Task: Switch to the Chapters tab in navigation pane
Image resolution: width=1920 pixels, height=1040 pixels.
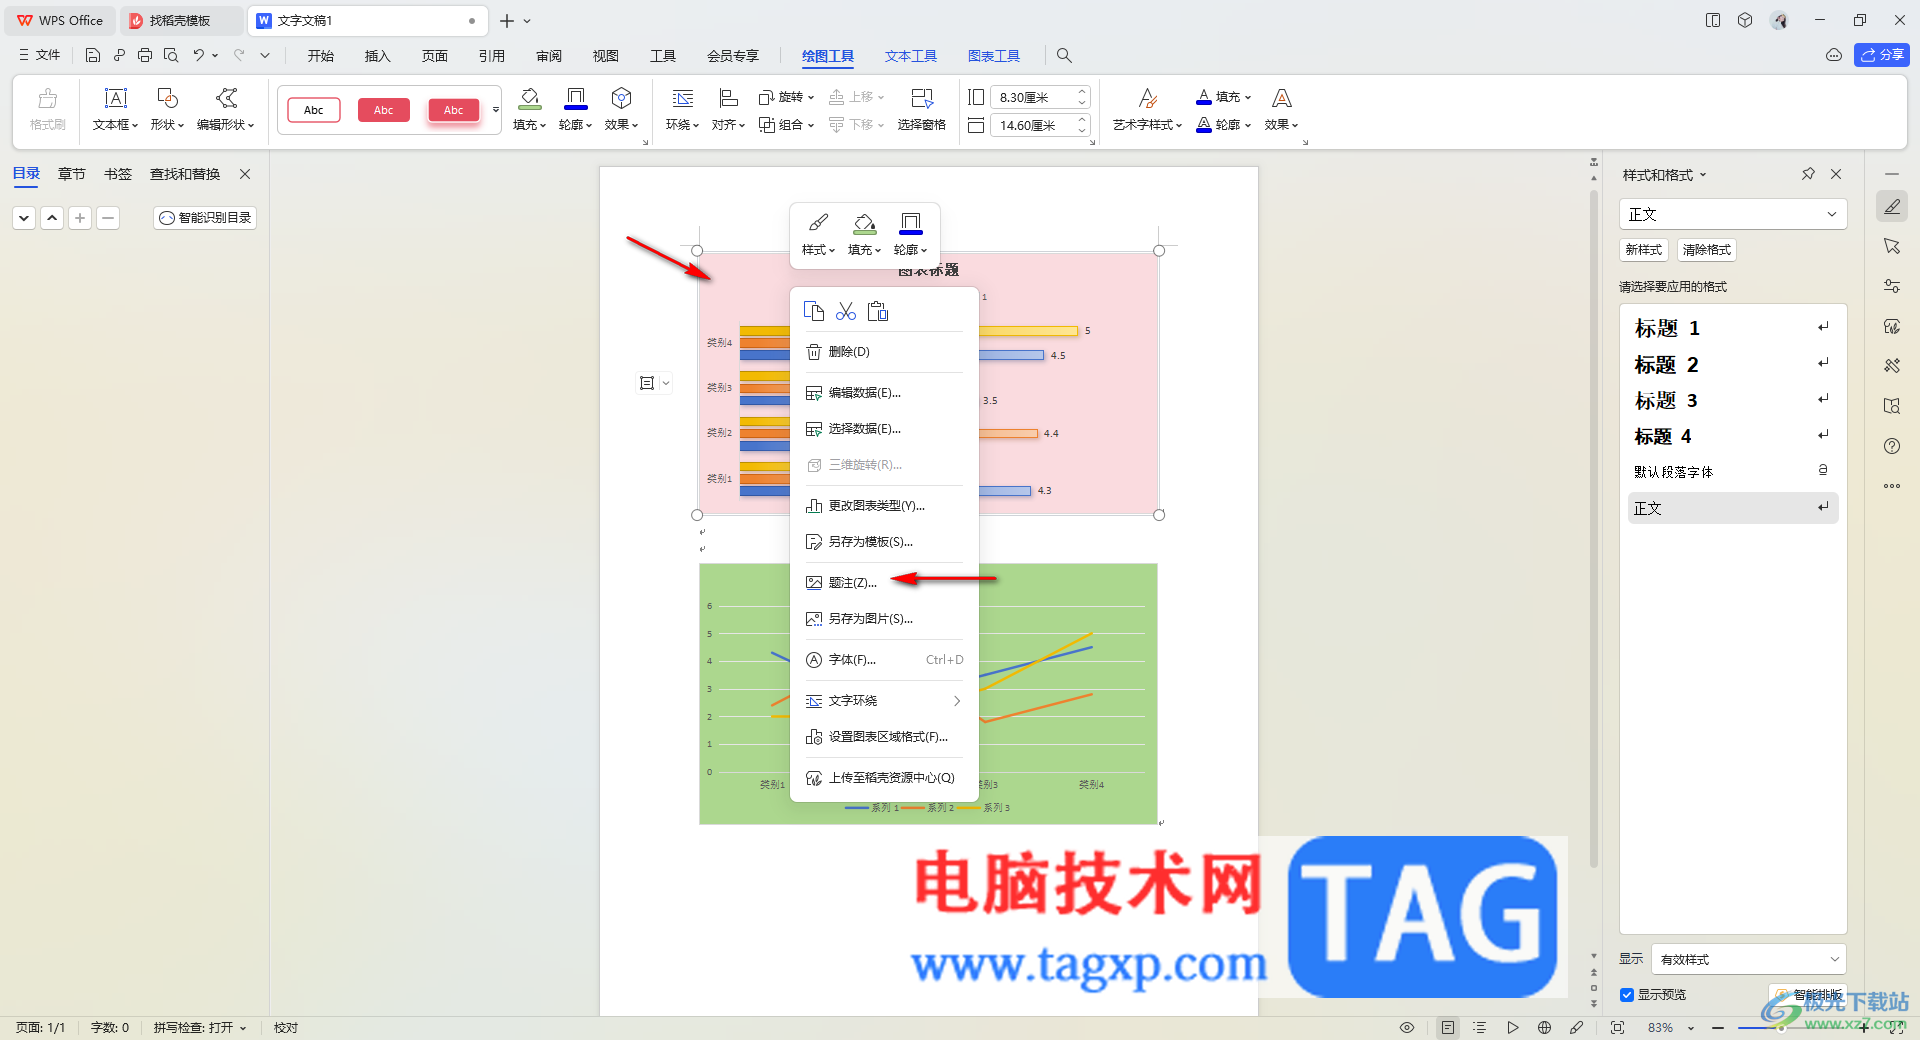Action: (x=72, y=174)
